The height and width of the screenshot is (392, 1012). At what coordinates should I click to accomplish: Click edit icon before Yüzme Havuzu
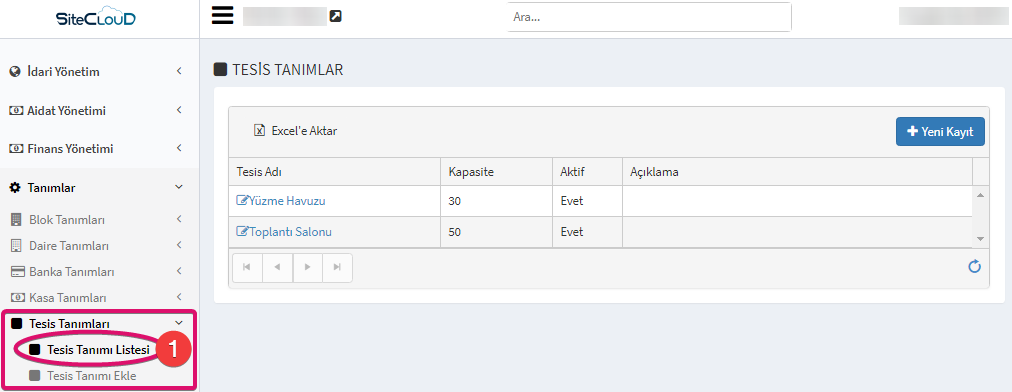click(243, 201)
